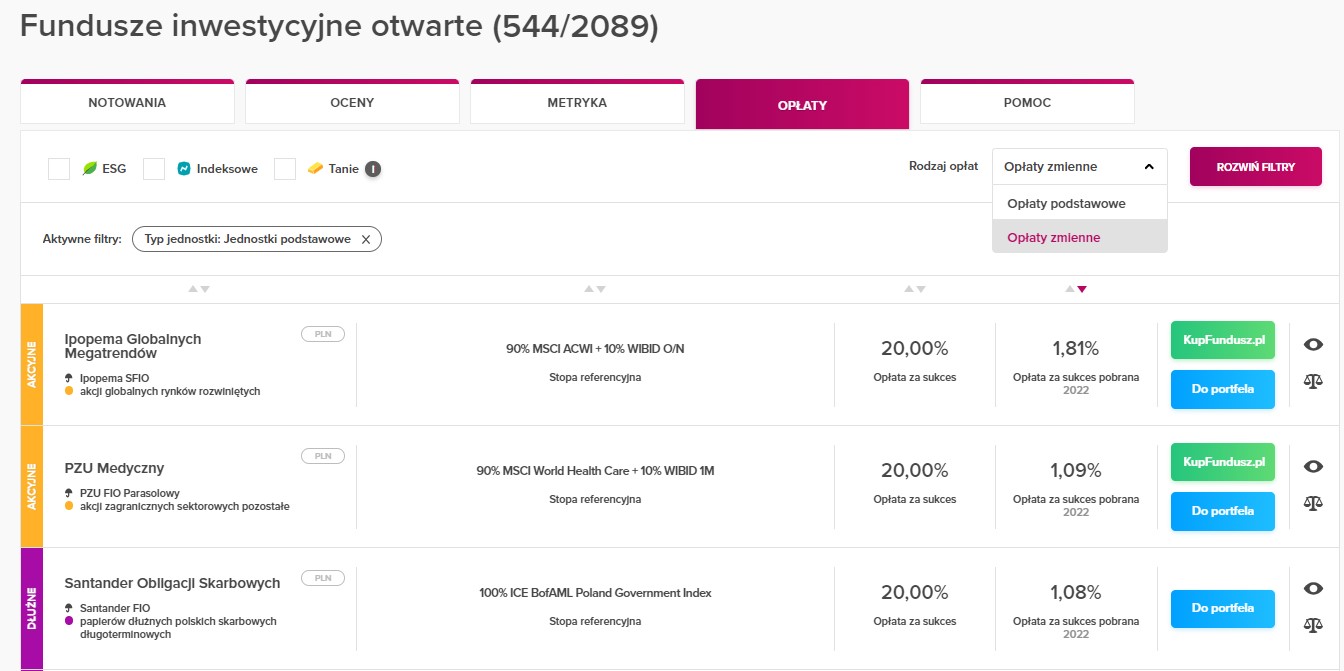The width and height of the screenshot is (1344, 671).
Task: Click the eye icon for Ipopema Globalnych Megatrendów
Action: [1313, 344]
